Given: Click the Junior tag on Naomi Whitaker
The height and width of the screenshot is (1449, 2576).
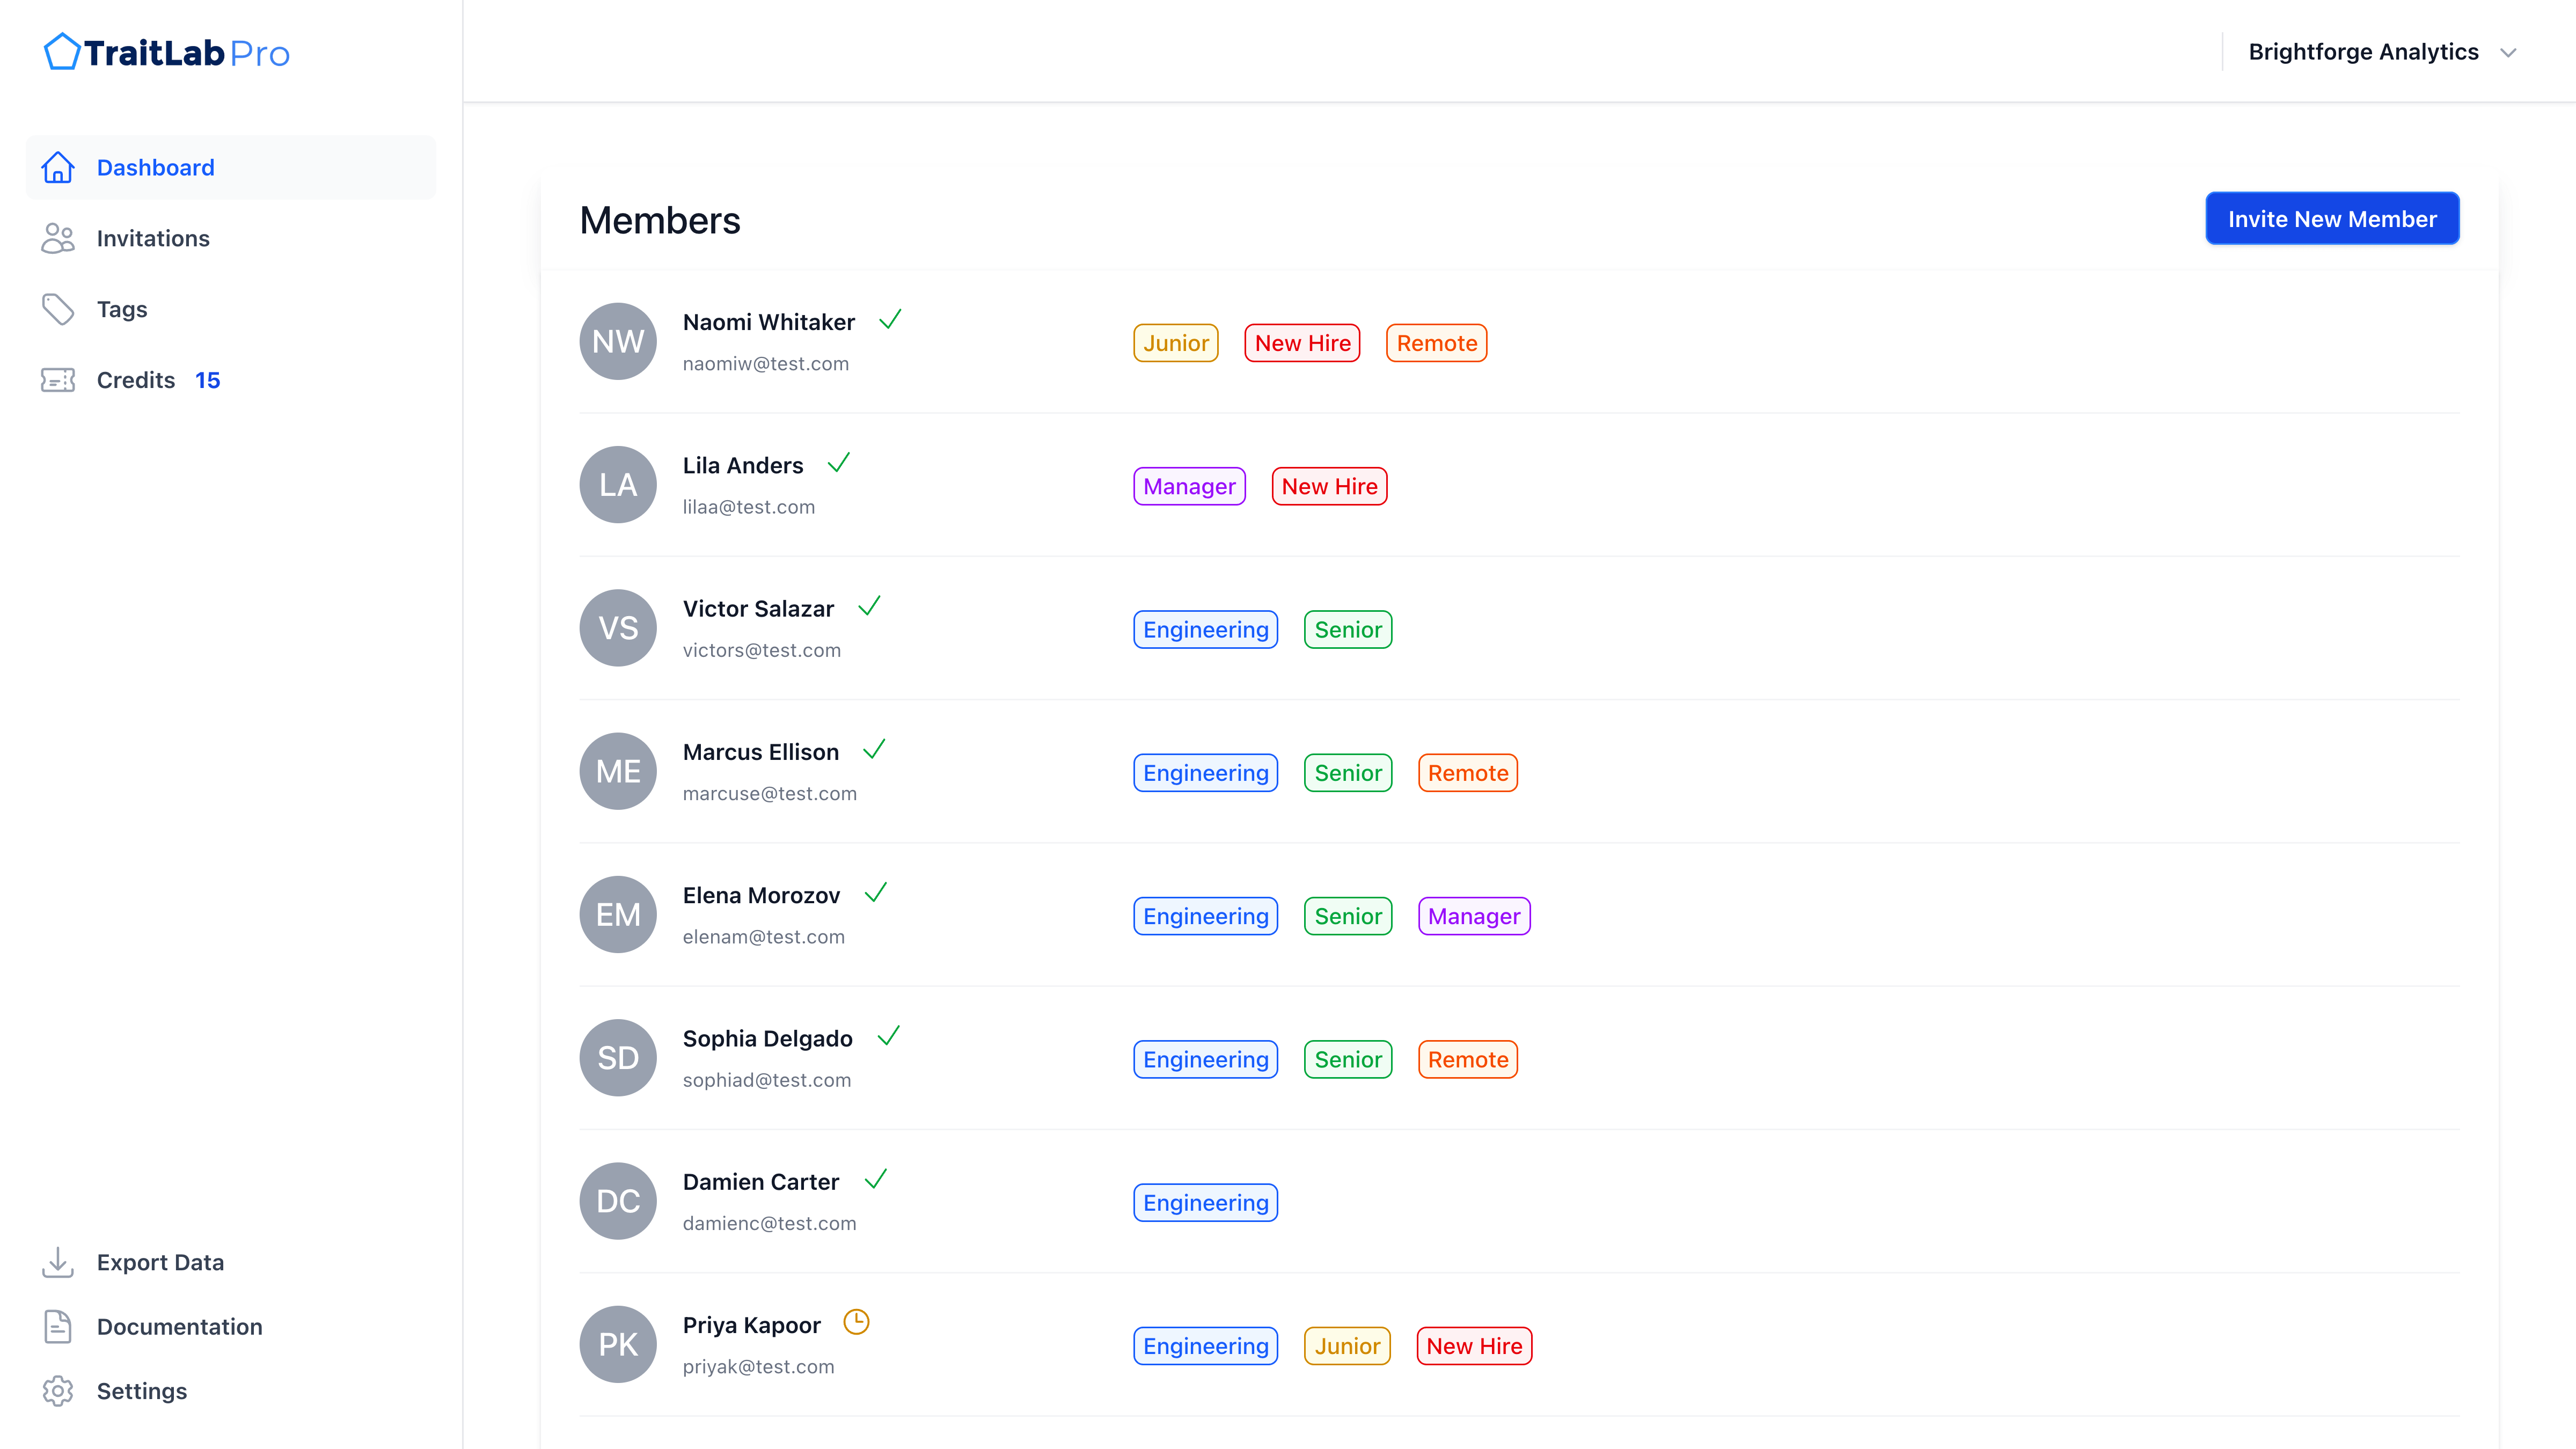Looking at the screenshot, I should tap(1176, 343).
